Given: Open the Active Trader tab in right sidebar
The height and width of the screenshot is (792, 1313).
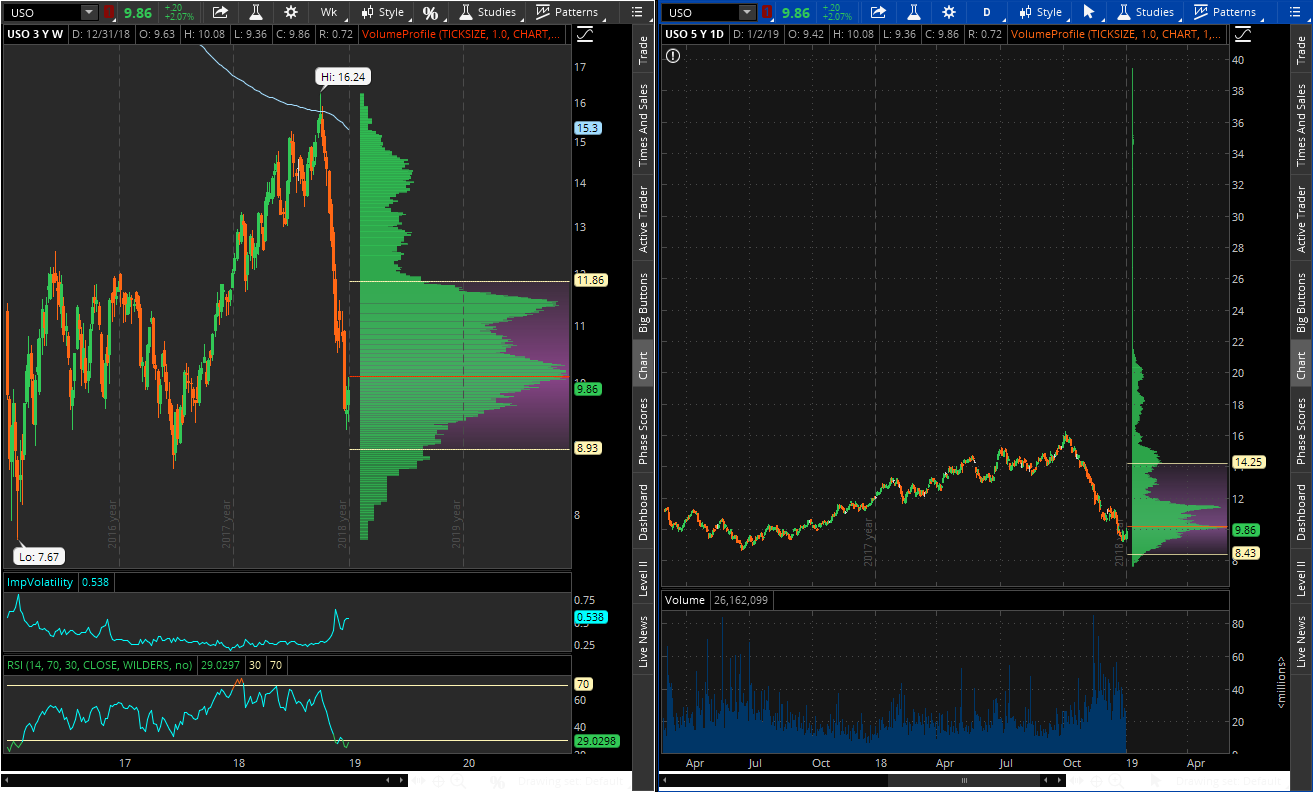Looking at the screenshot, I should pos(1301,218).
